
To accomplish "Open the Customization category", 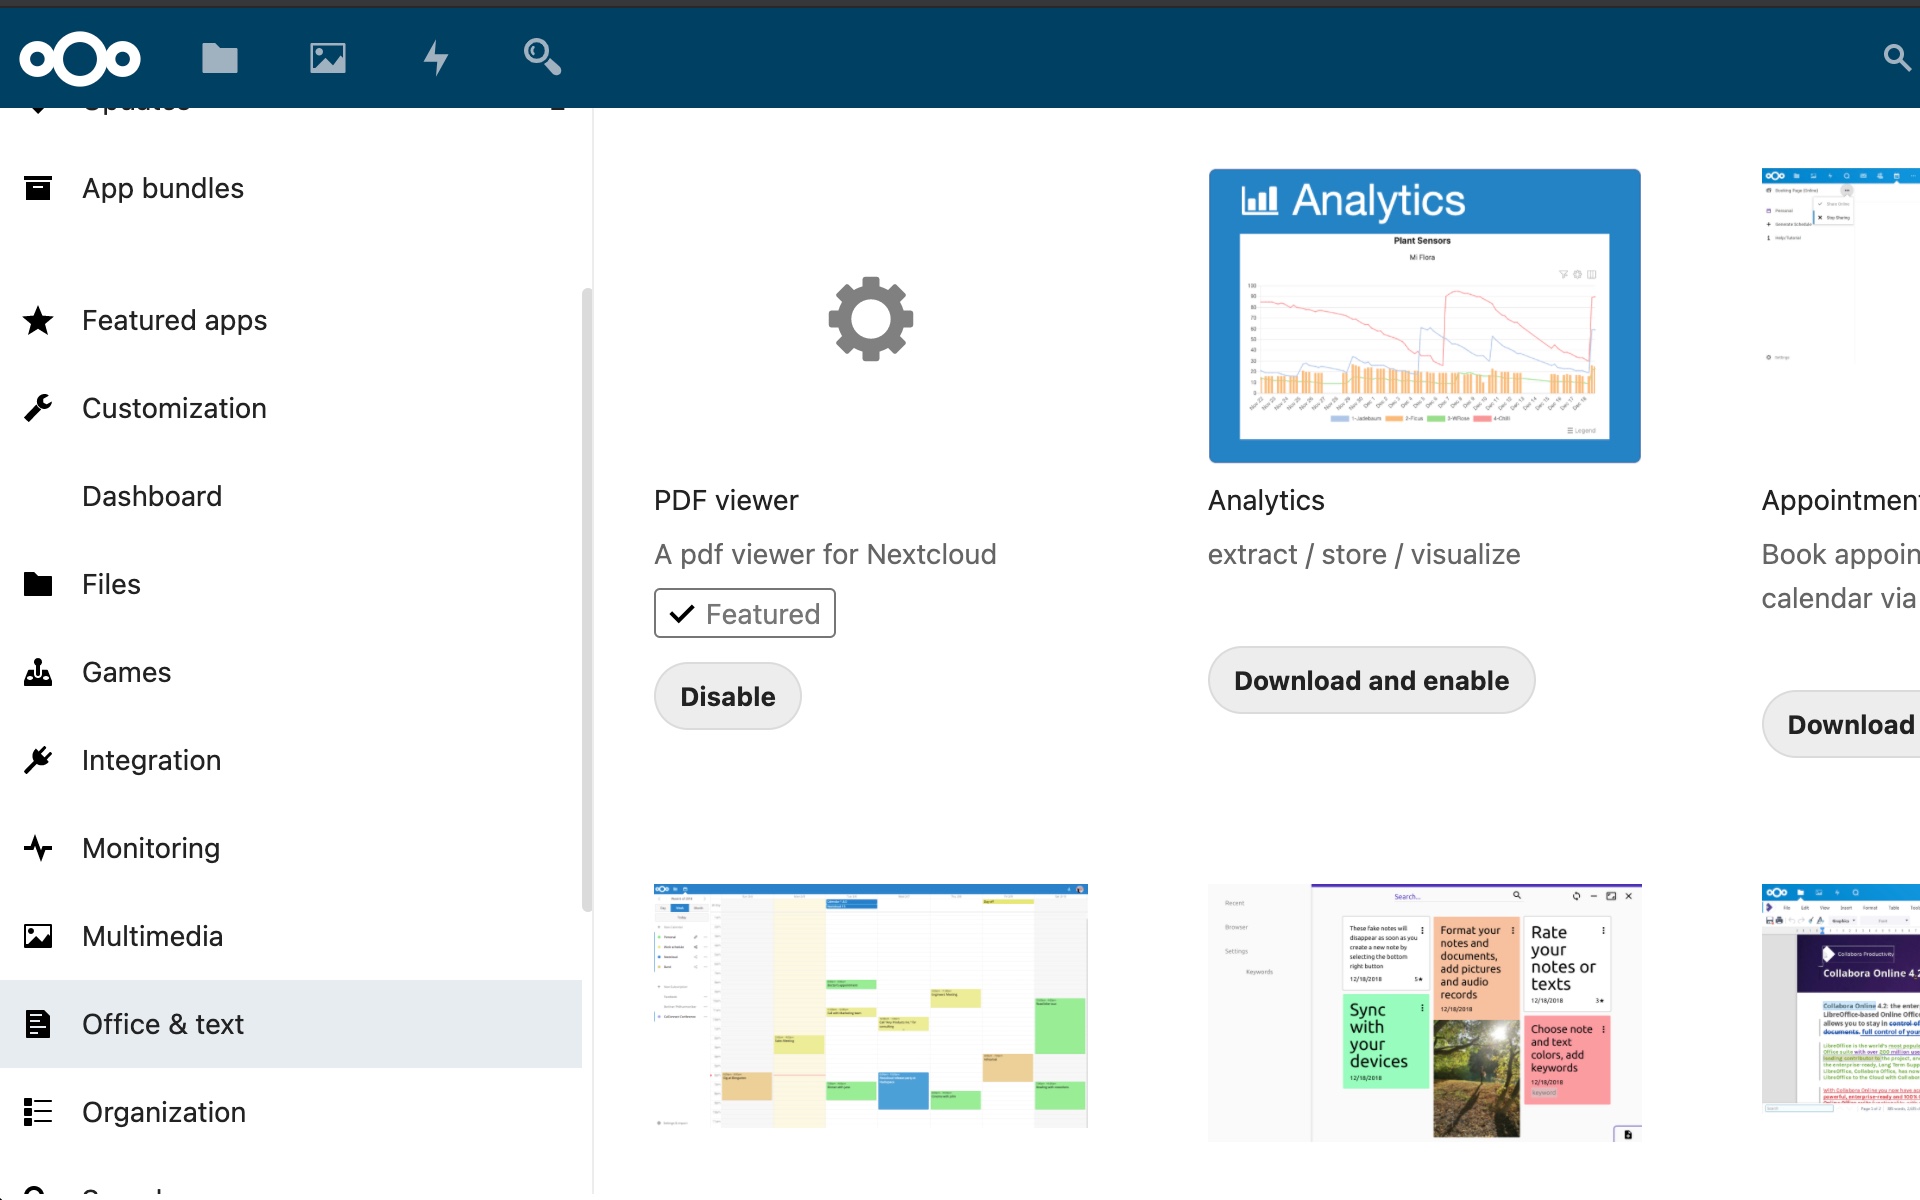I will pyautogui.click(x=291, y=408).
